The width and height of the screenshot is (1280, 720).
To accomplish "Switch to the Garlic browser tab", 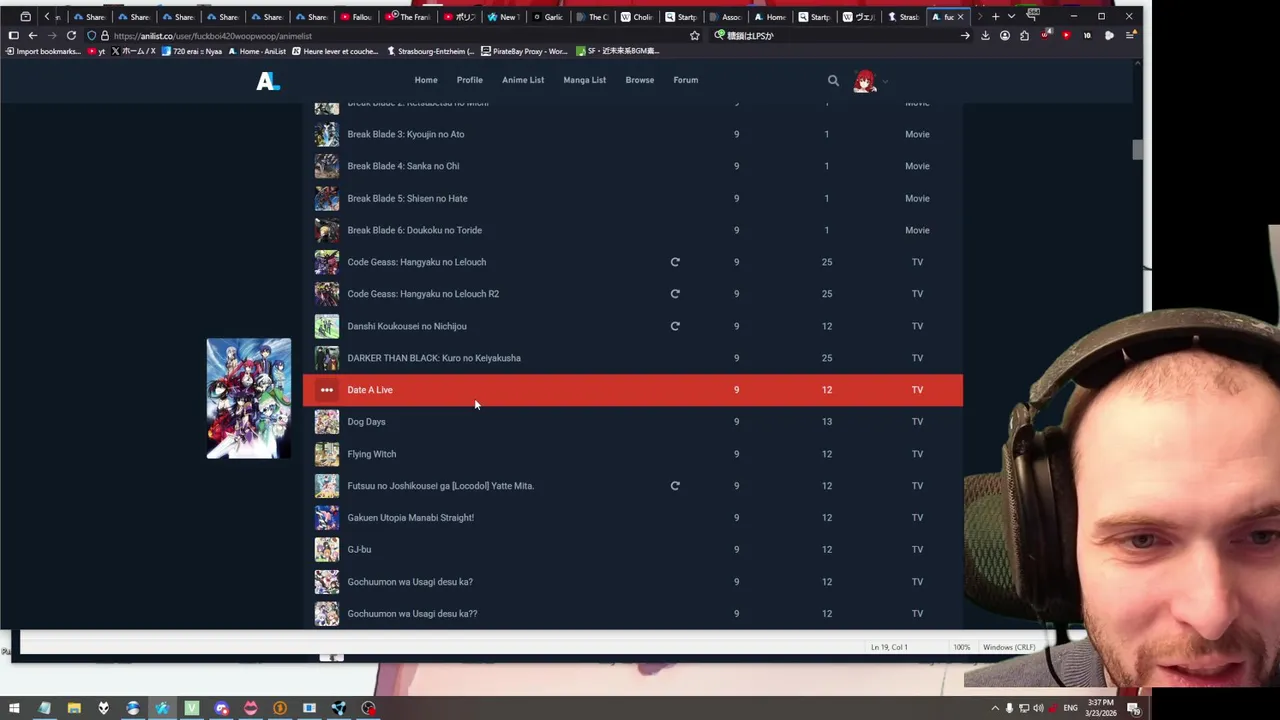I will [x=549, y=17].
